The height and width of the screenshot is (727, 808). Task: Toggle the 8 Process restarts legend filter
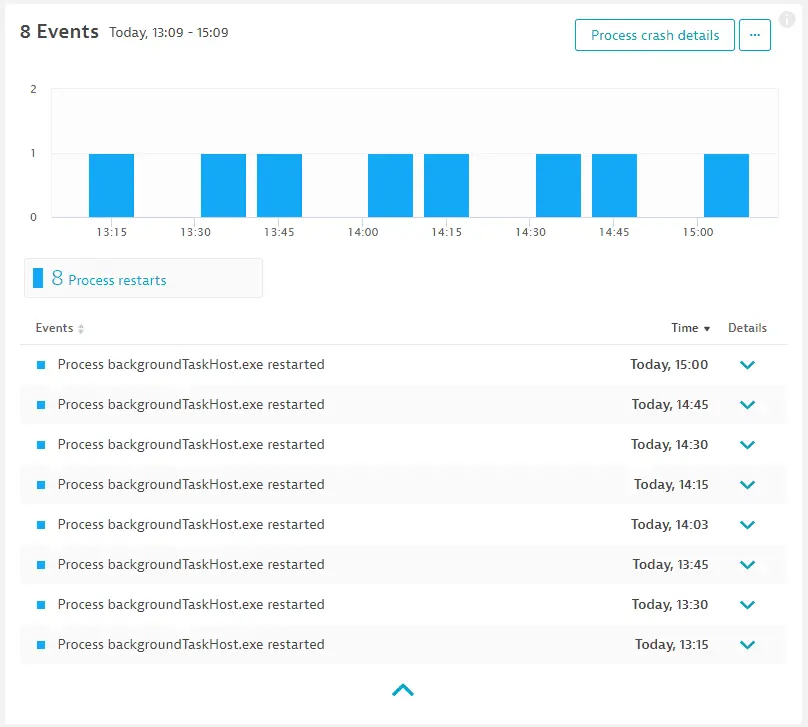143,278
